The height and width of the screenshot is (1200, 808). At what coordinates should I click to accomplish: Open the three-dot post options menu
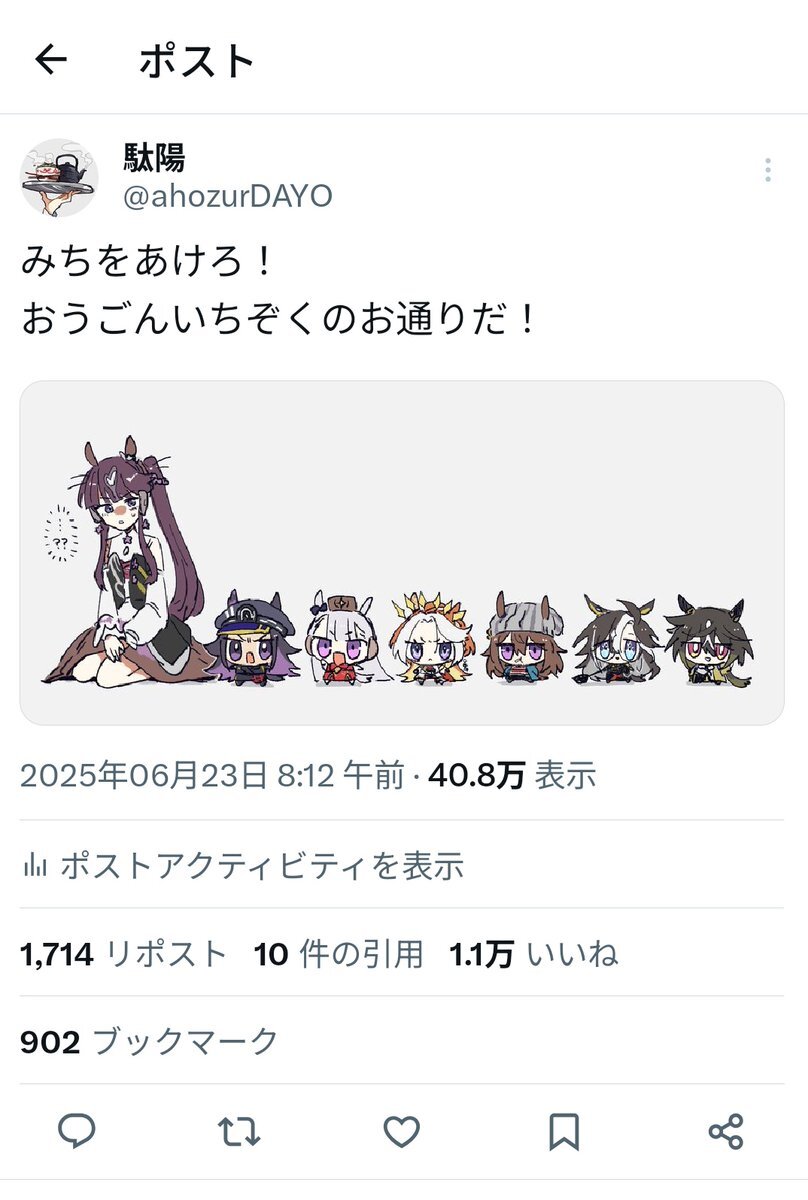[x=767, y=170]
